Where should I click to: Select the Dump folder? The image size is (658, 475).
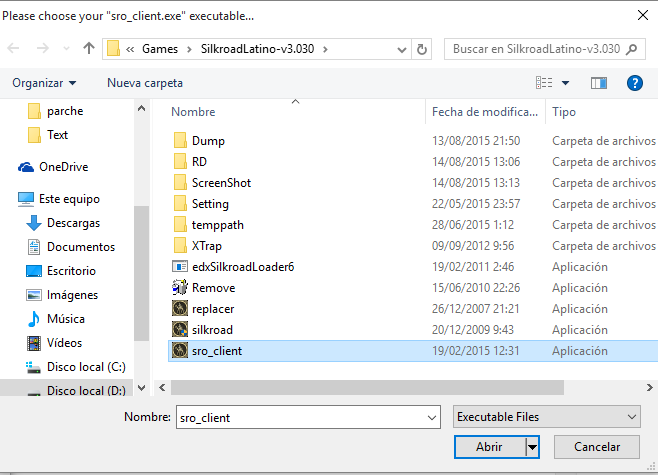tap(208, 141)
